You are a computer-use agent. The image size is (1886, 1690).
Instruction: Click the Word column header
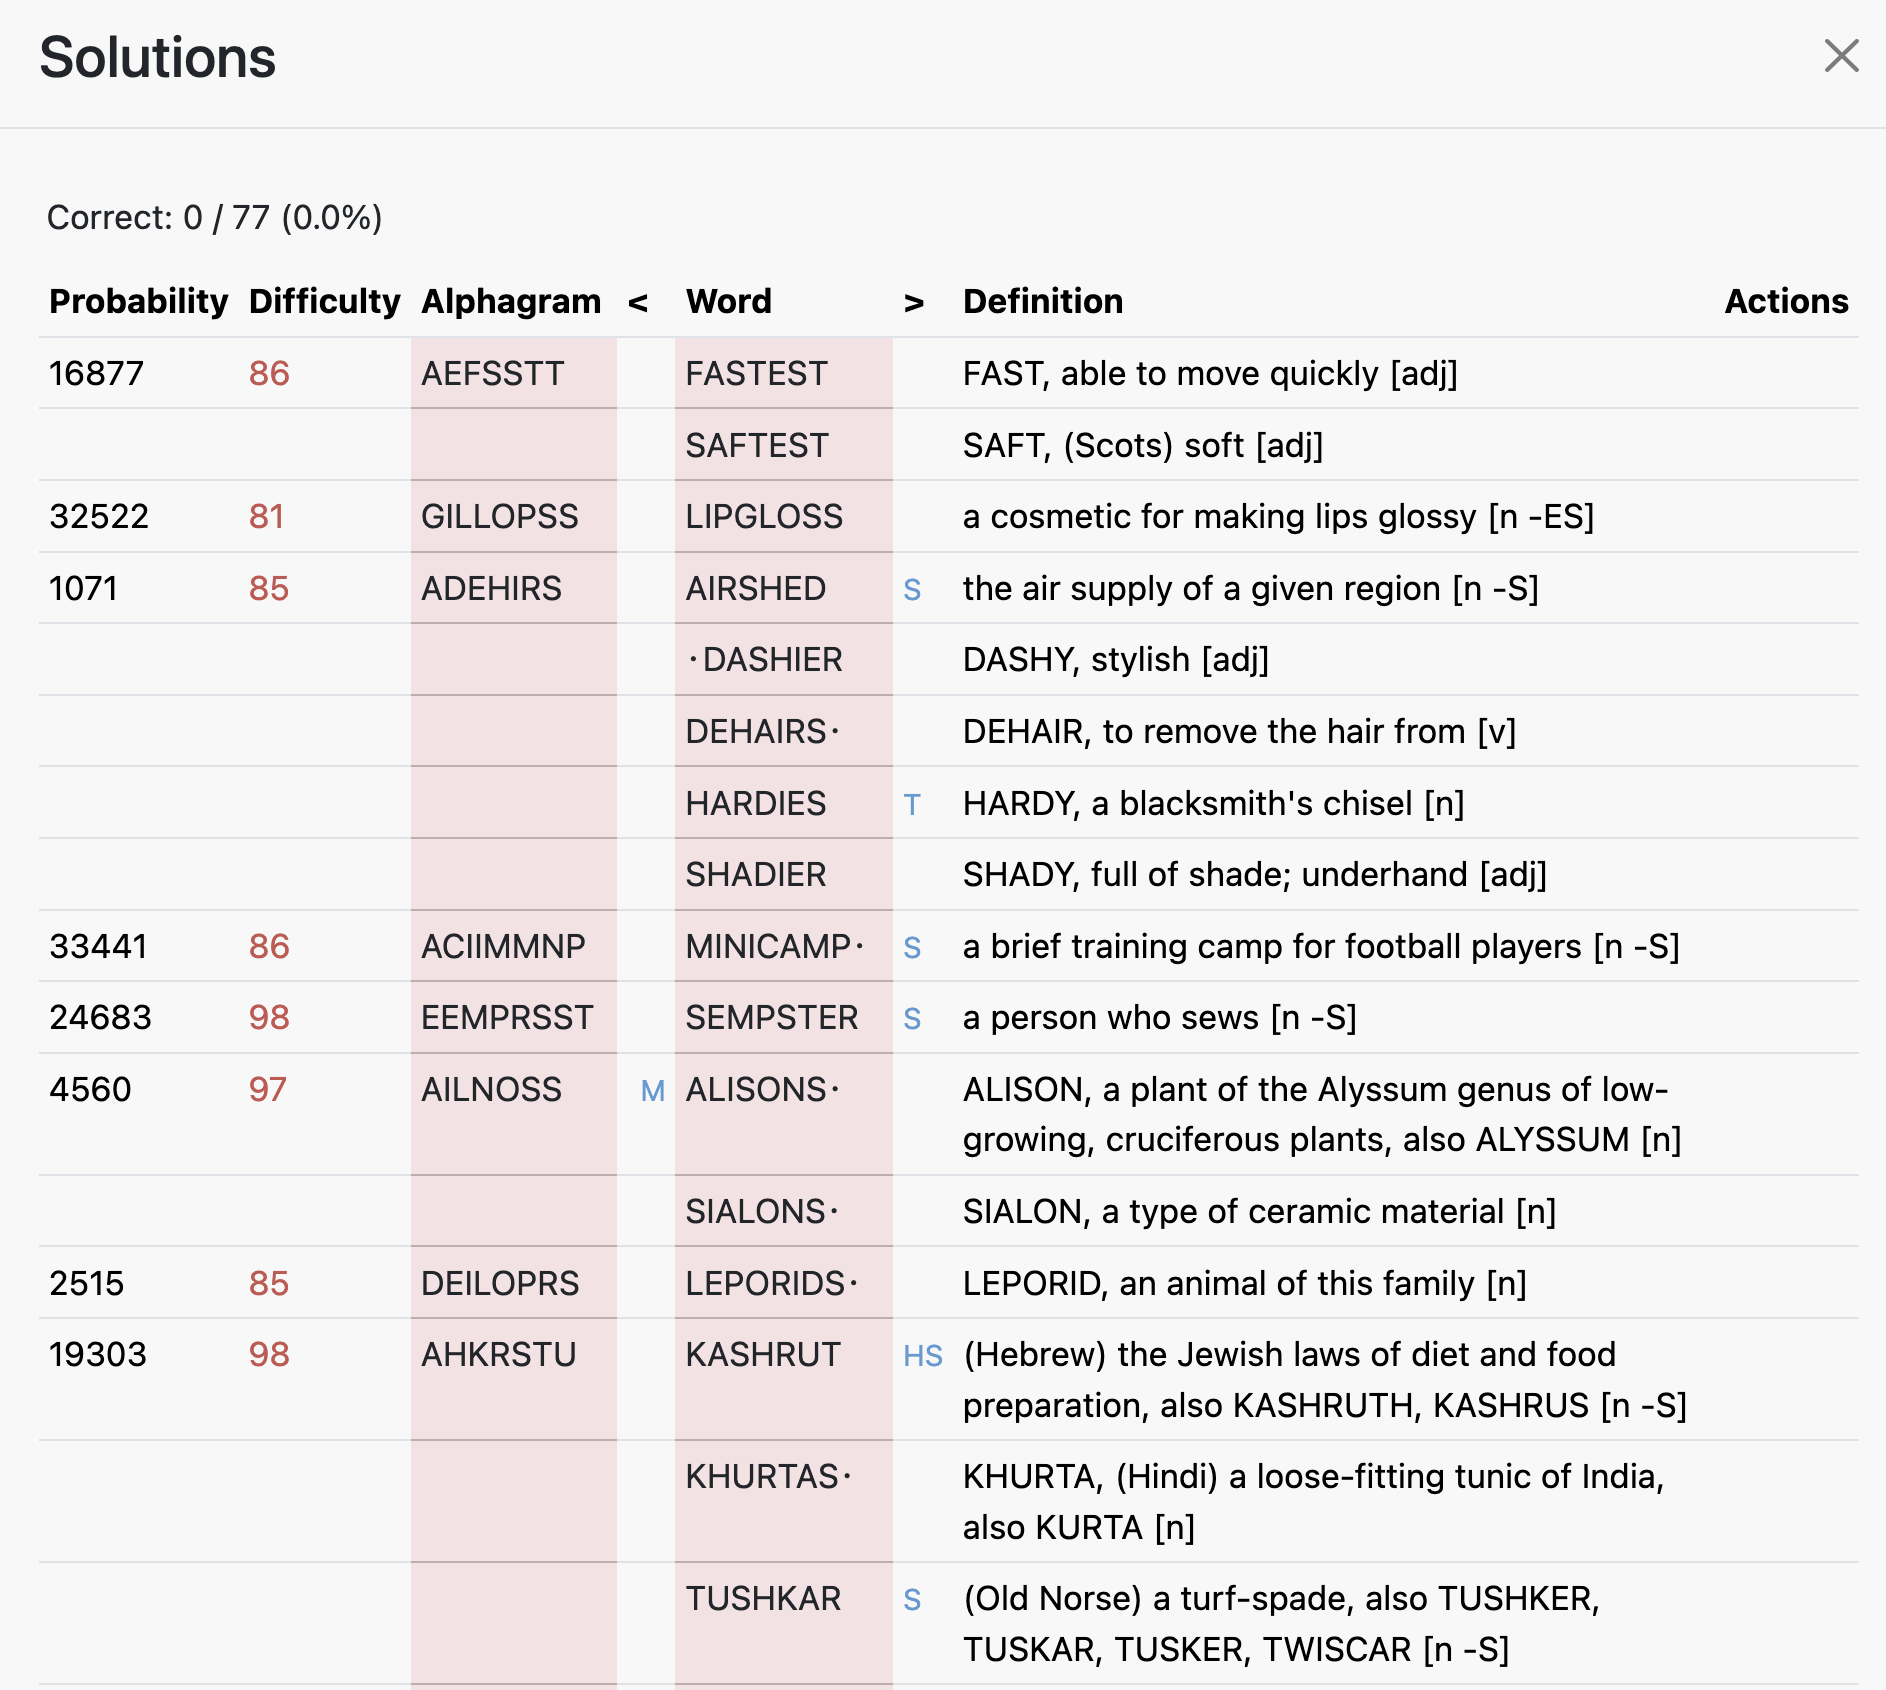coord(728,301)
